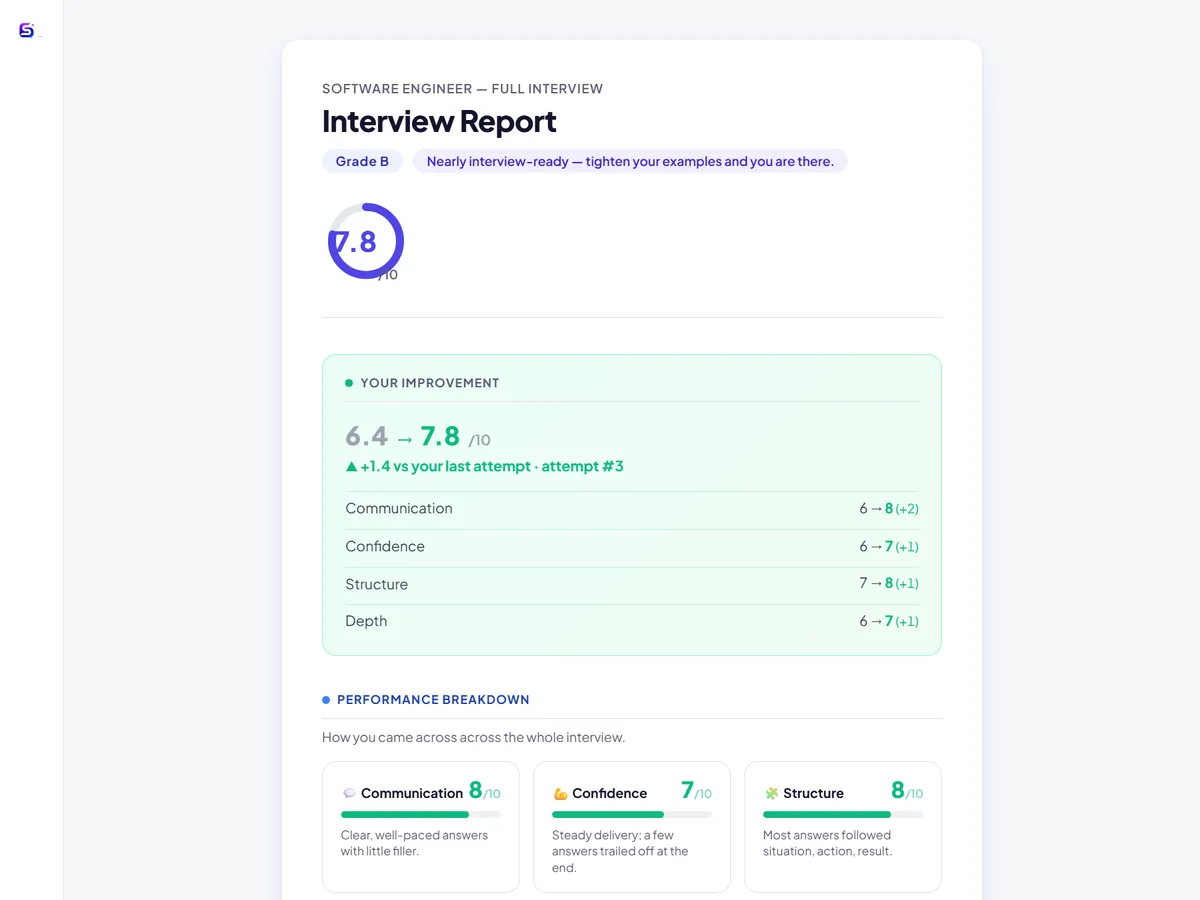Screen dimensions: 1200x900
Task: Click Confidence card score 7/10
Action: [696, 791]
